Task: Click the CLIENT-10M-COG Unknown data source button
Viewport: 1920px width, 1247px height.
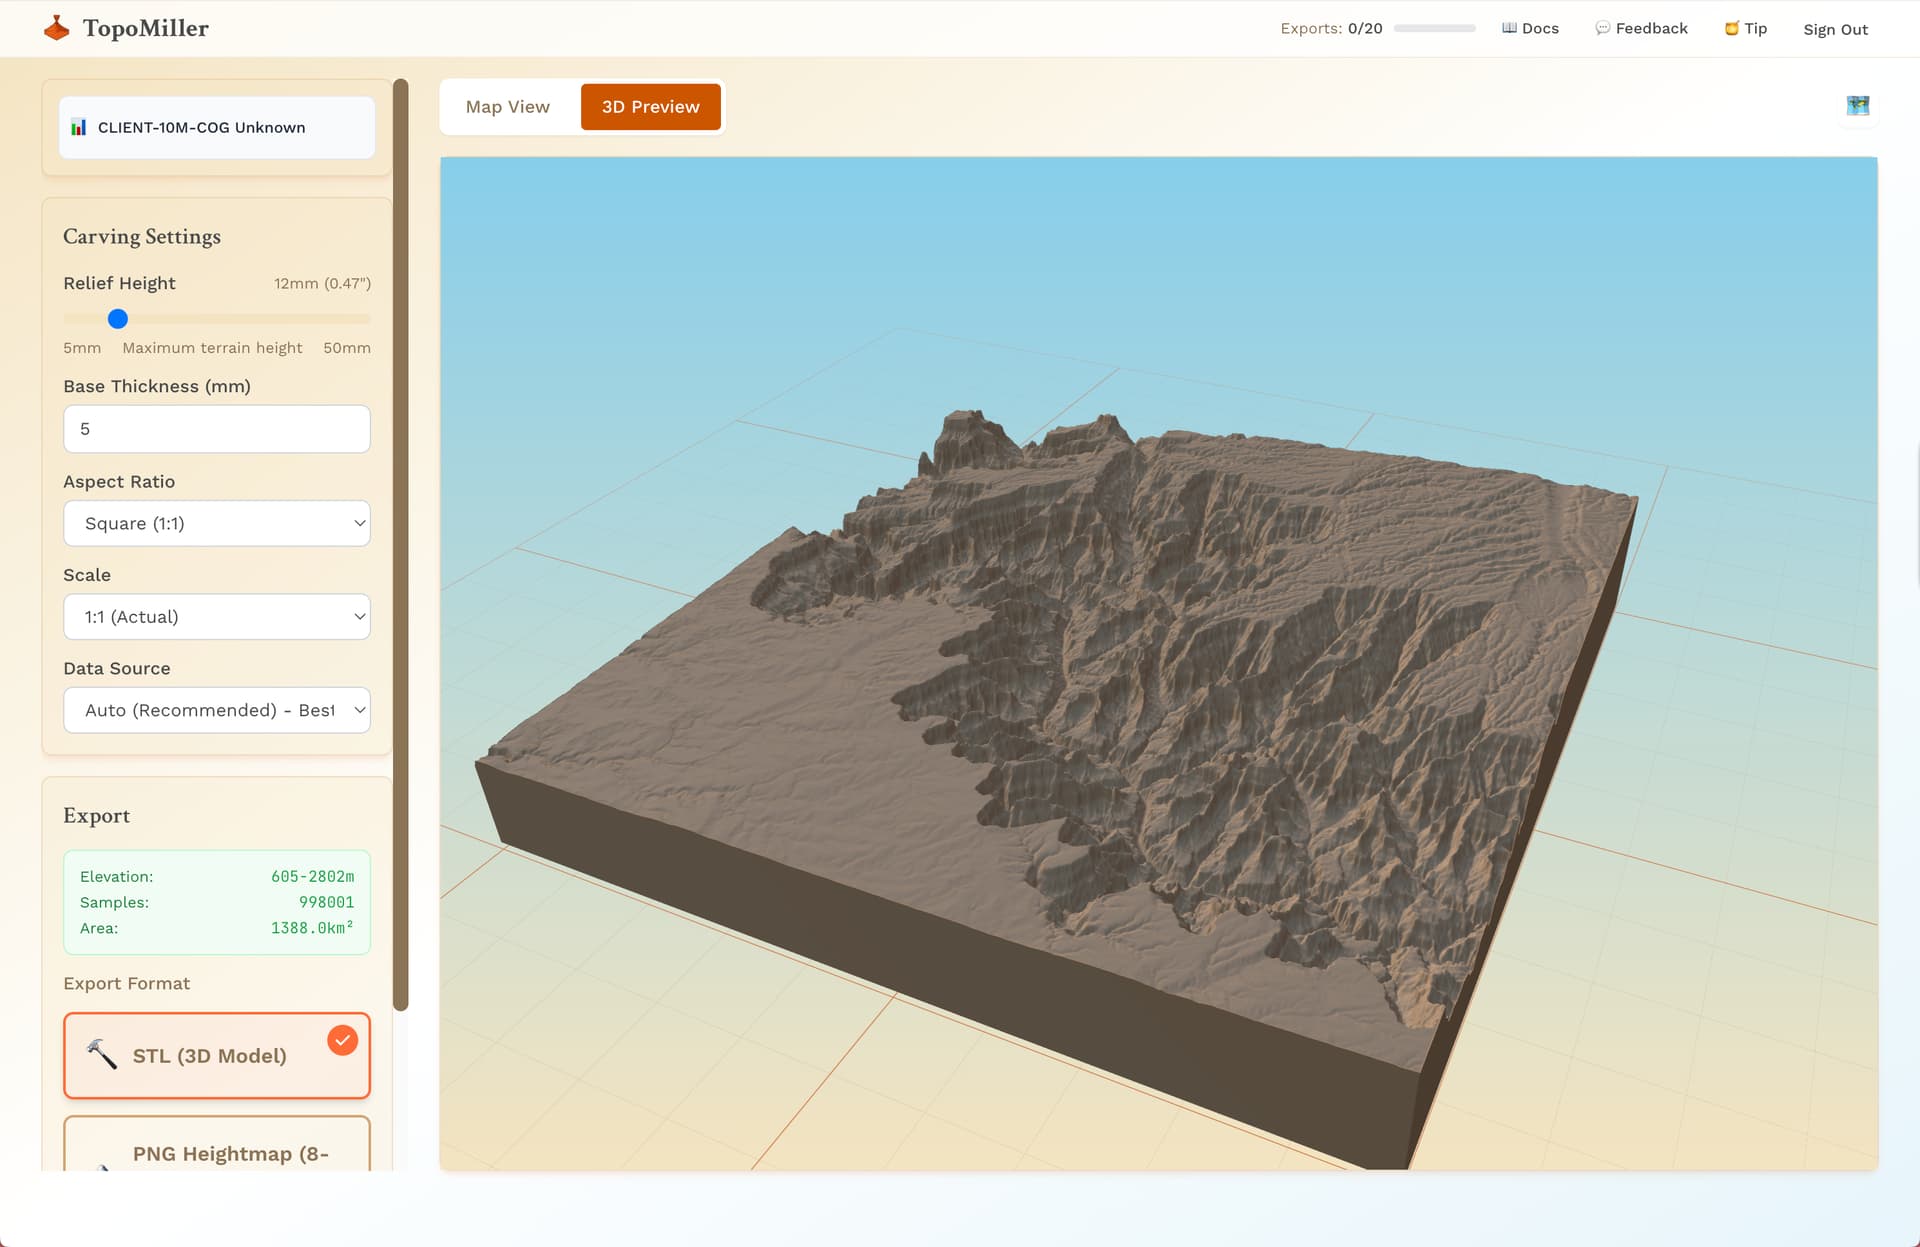Action: 216,127
